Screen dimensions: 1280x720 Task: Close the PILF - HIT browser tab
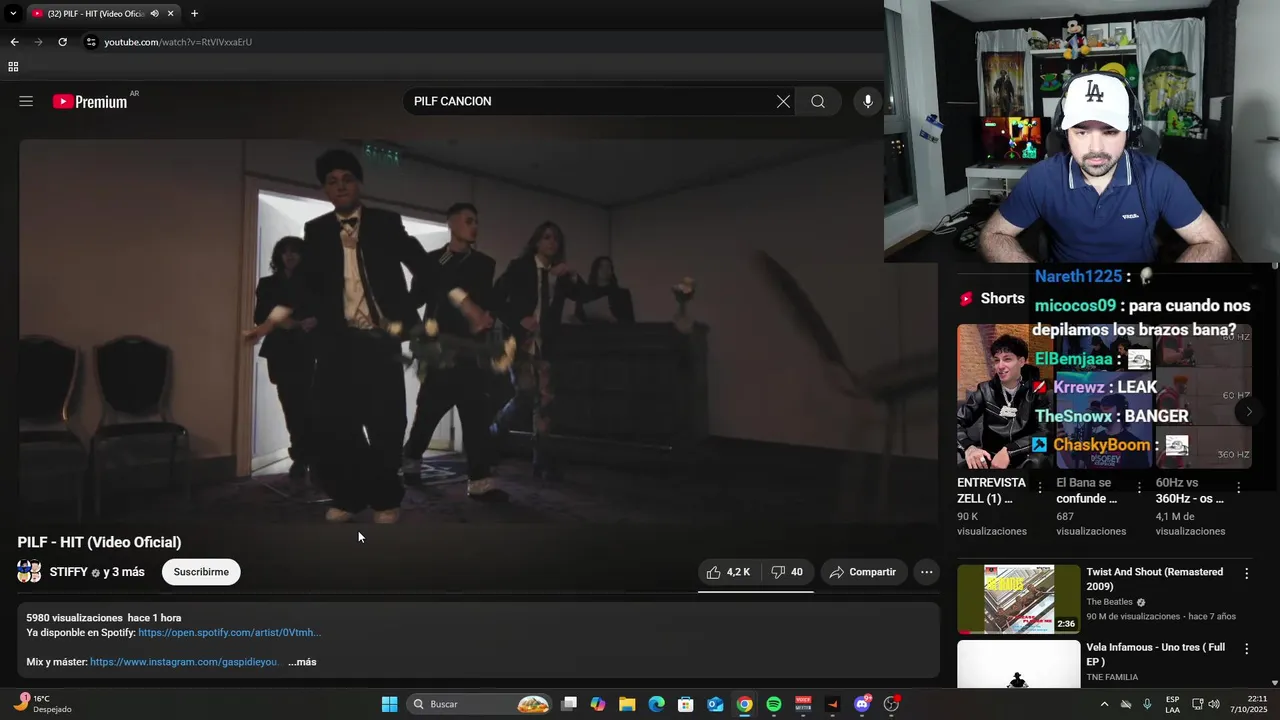(x=170, y=13)
